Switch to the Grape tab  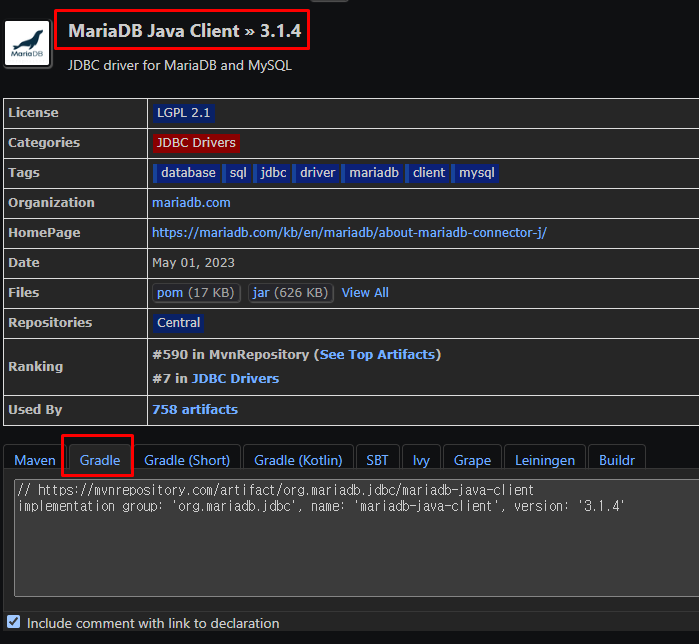(x=473, y=460)
